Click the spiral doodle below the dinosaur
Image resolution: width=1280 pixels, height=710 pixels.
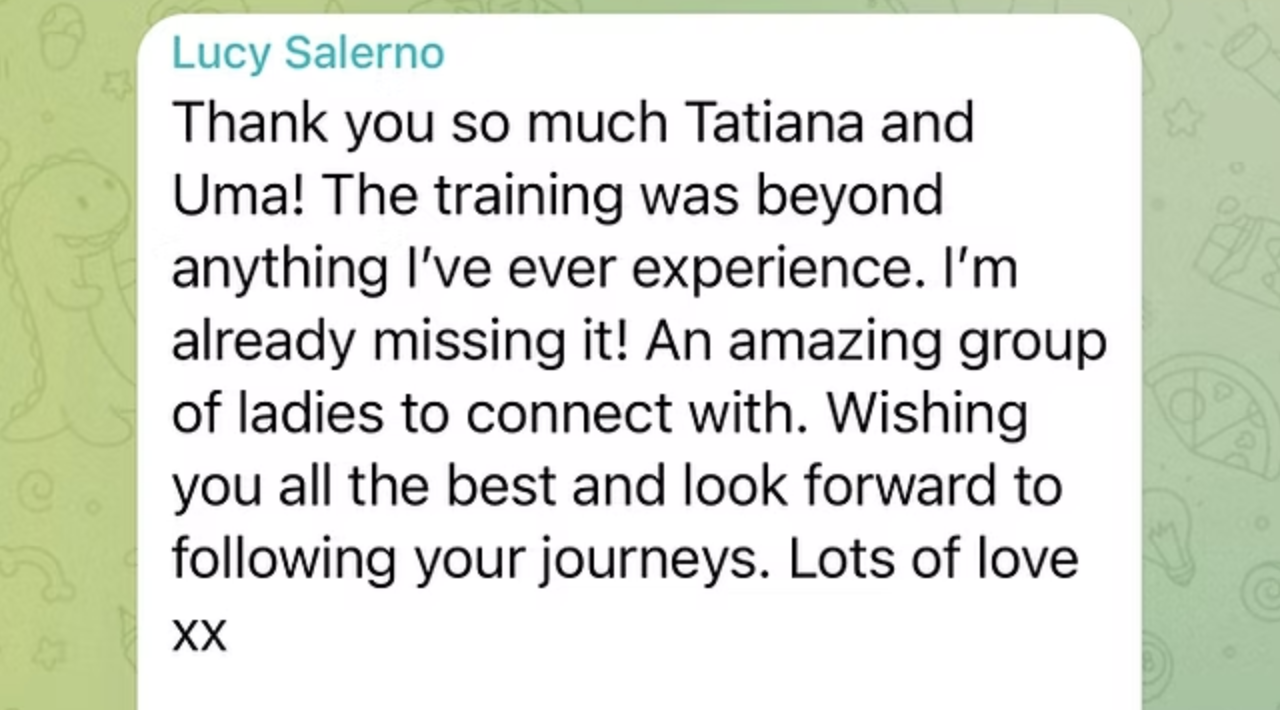(38, 490)
